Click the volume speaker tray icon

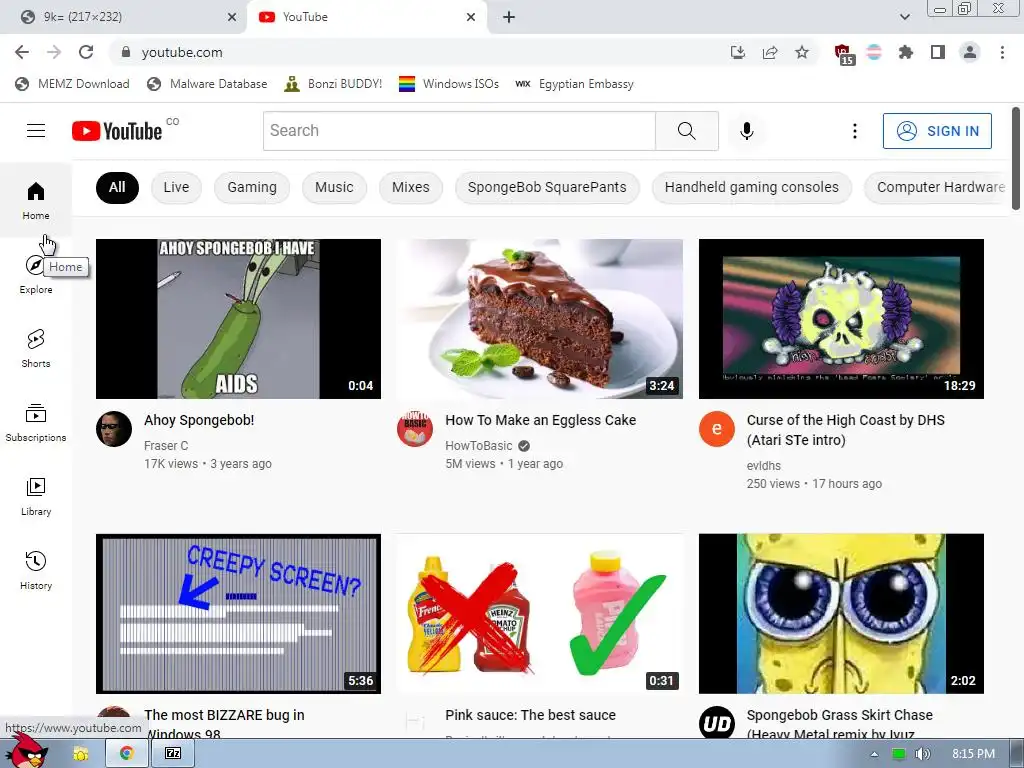point(922,754)
